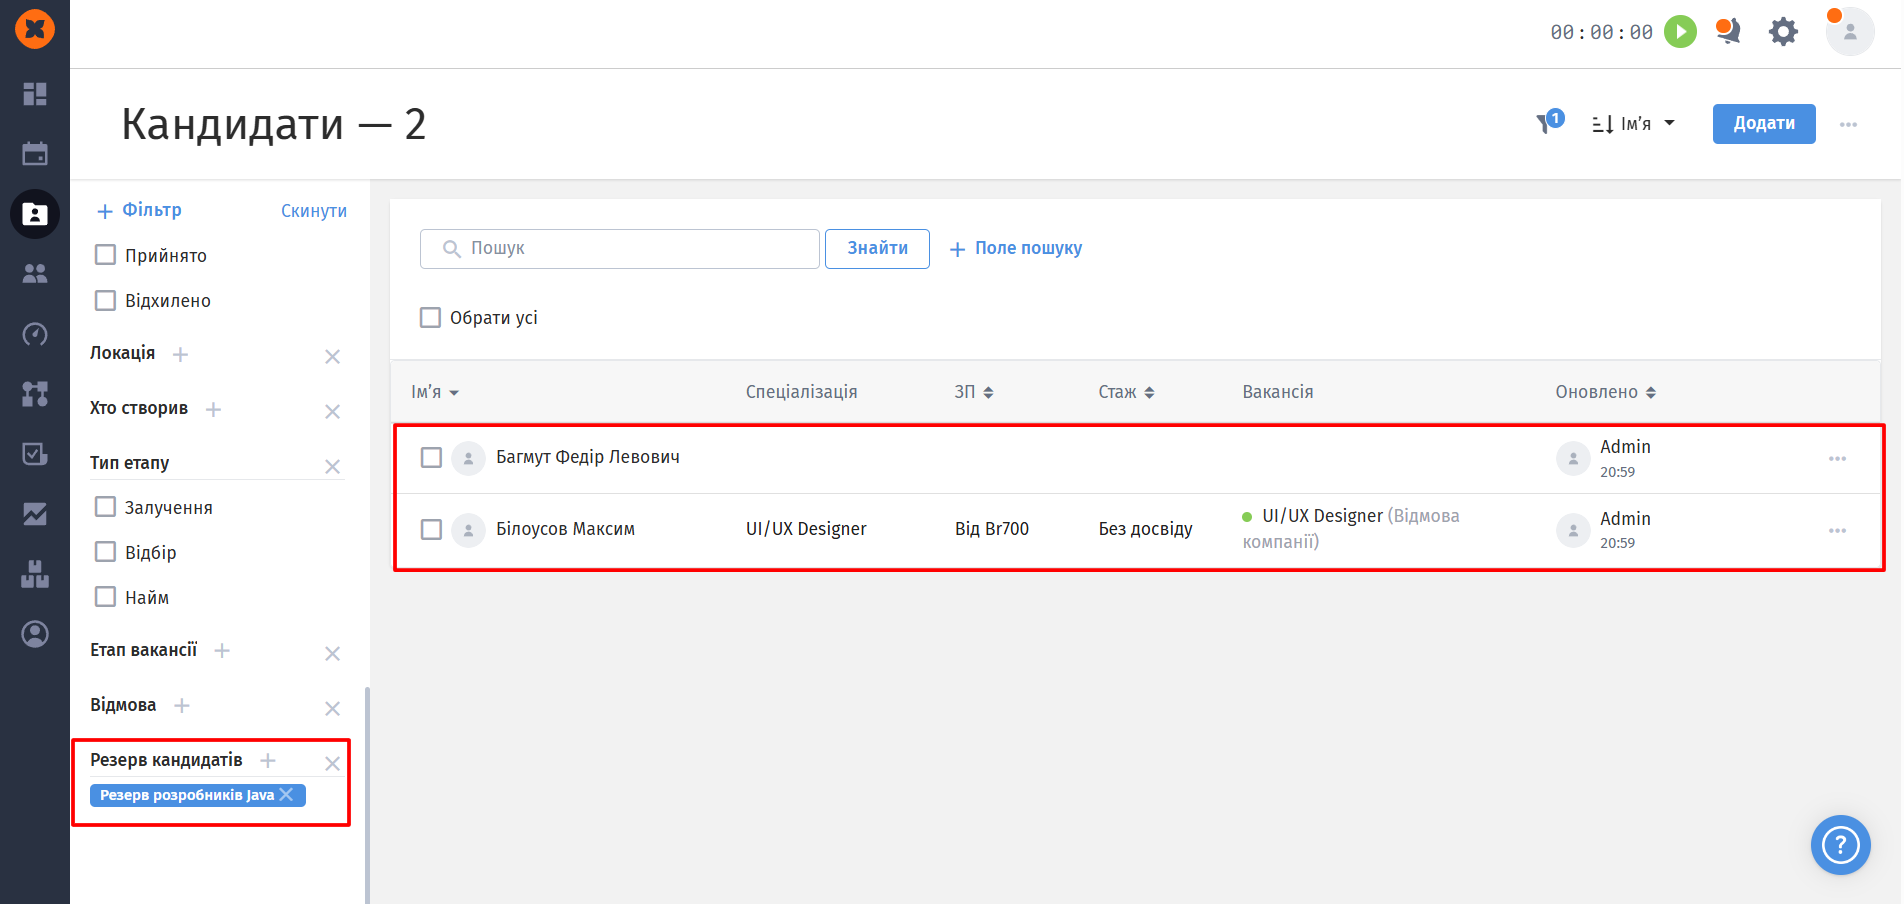The height and width of the screenshot is (904, 1904).
Task: Open the user profile circle sidebar icon
Action: coord(35,634)
